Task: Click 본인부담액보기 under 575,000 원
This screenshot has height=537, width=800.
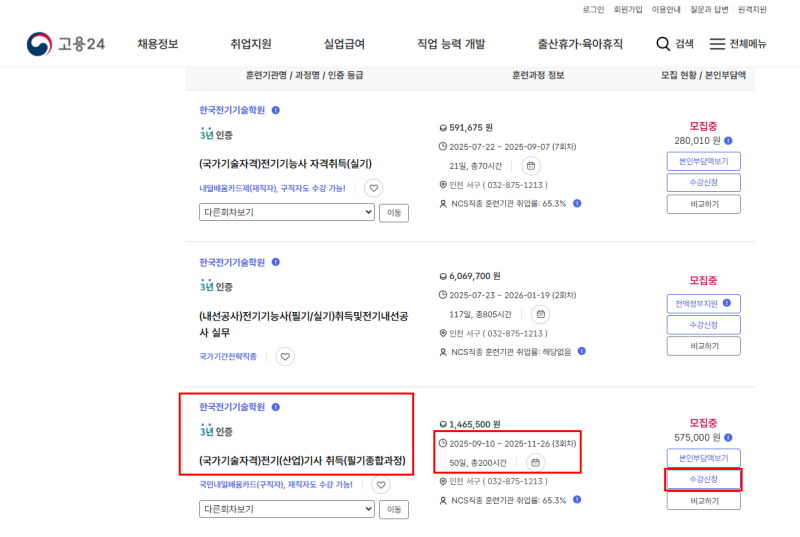Action: 704,458
